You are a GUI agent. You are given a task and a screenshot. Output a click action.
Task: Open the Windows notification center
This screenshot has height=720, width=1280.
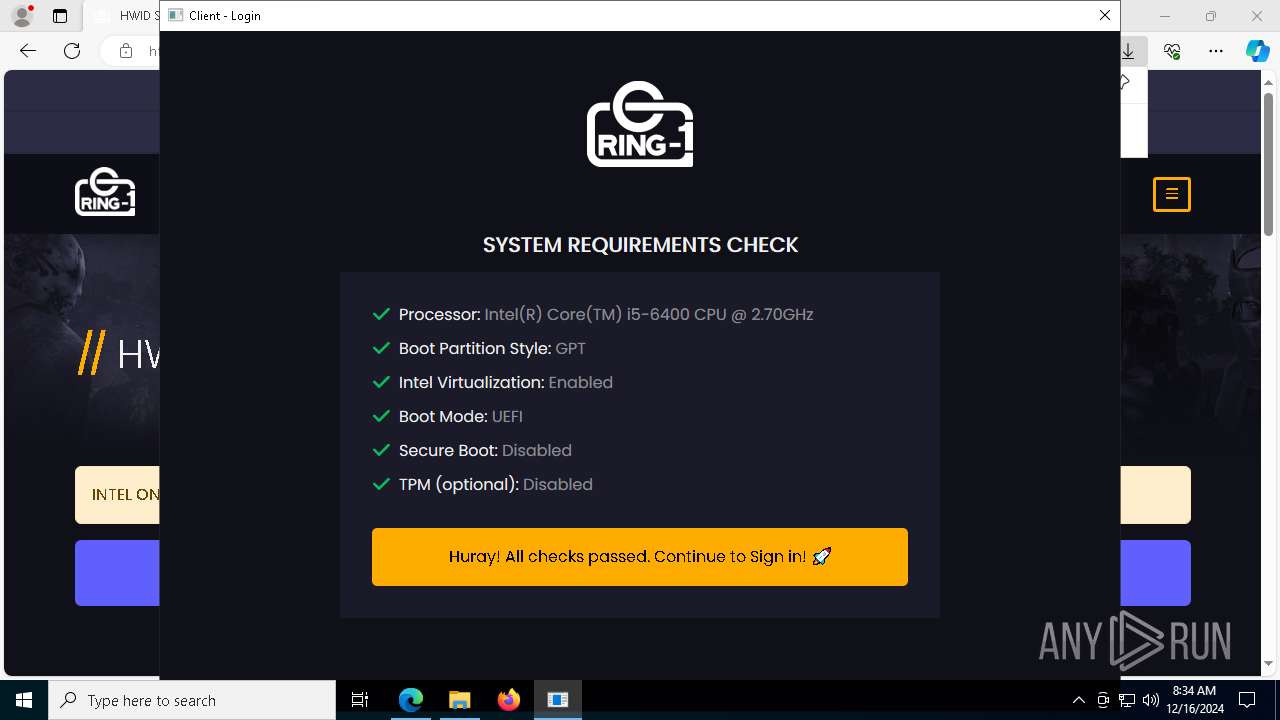pyautogui.click(x=1248, y=700)
